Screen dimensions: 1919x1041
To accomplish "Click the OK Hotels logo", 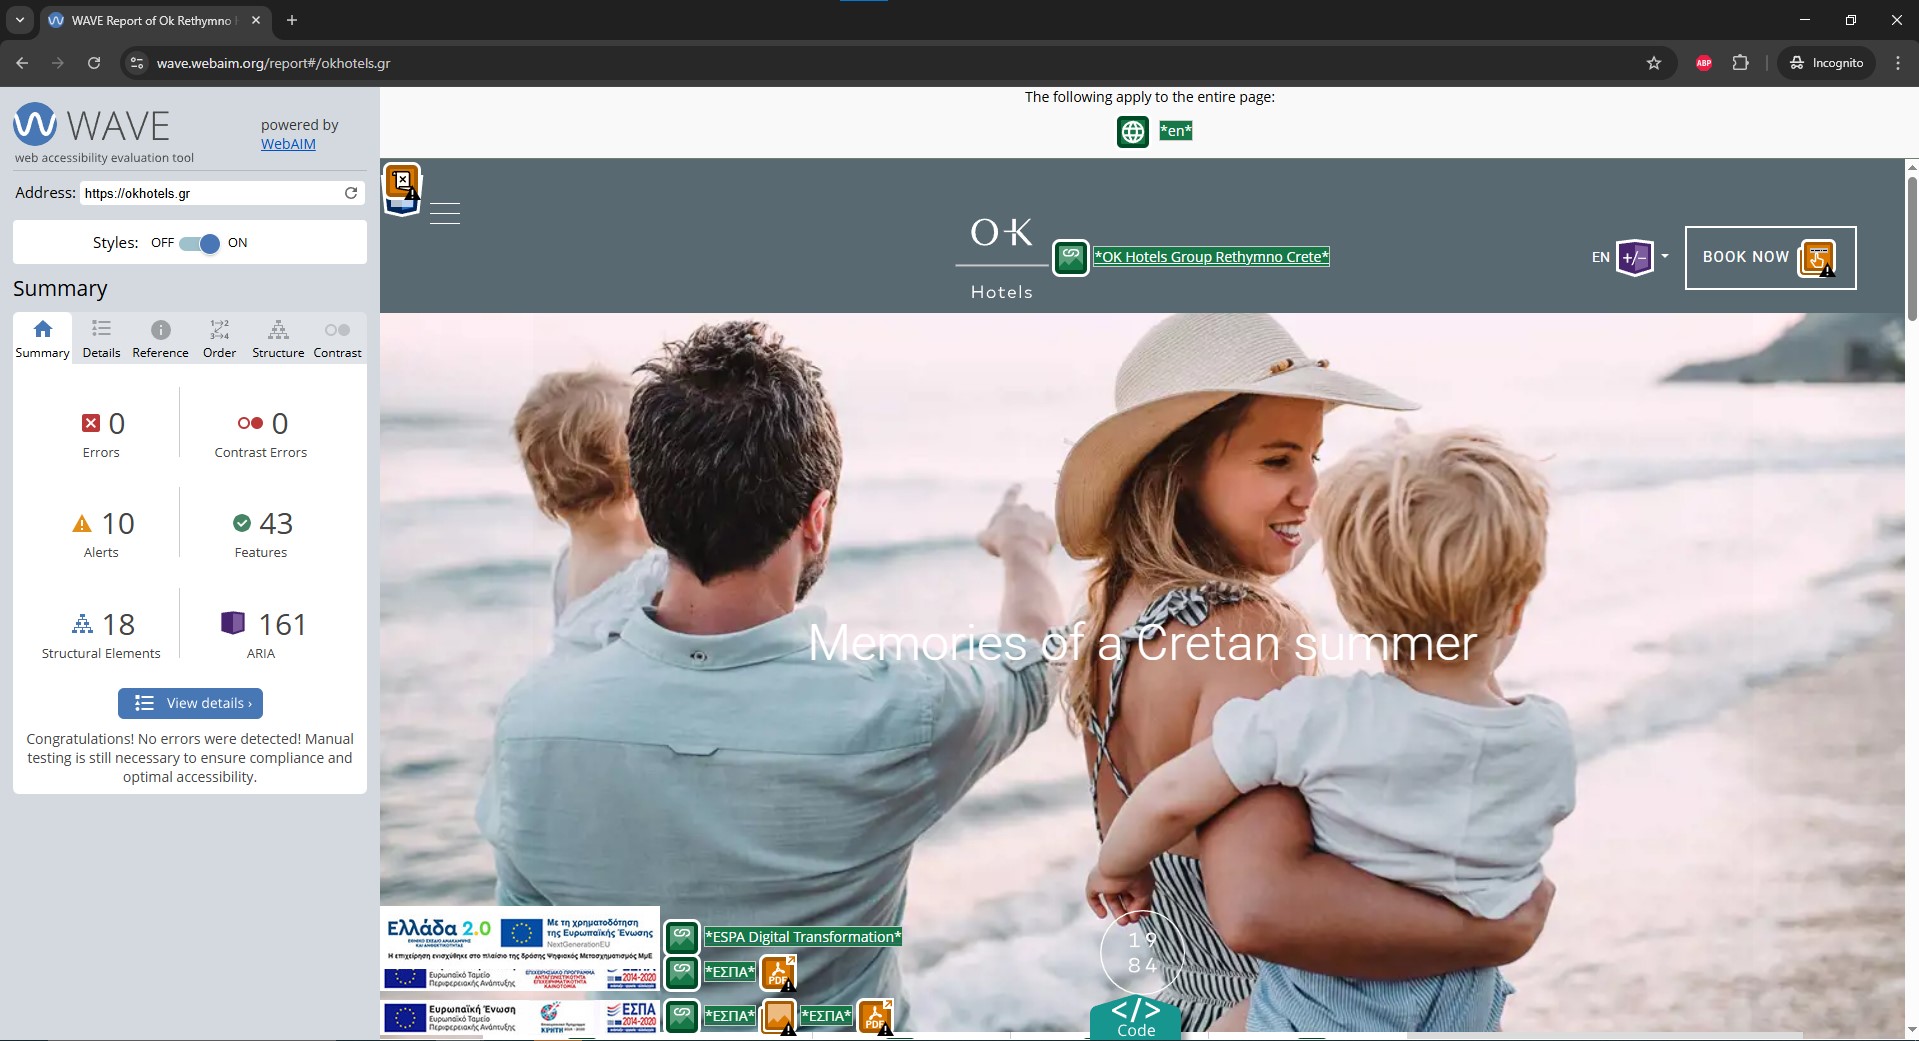I will point(1001,258).
